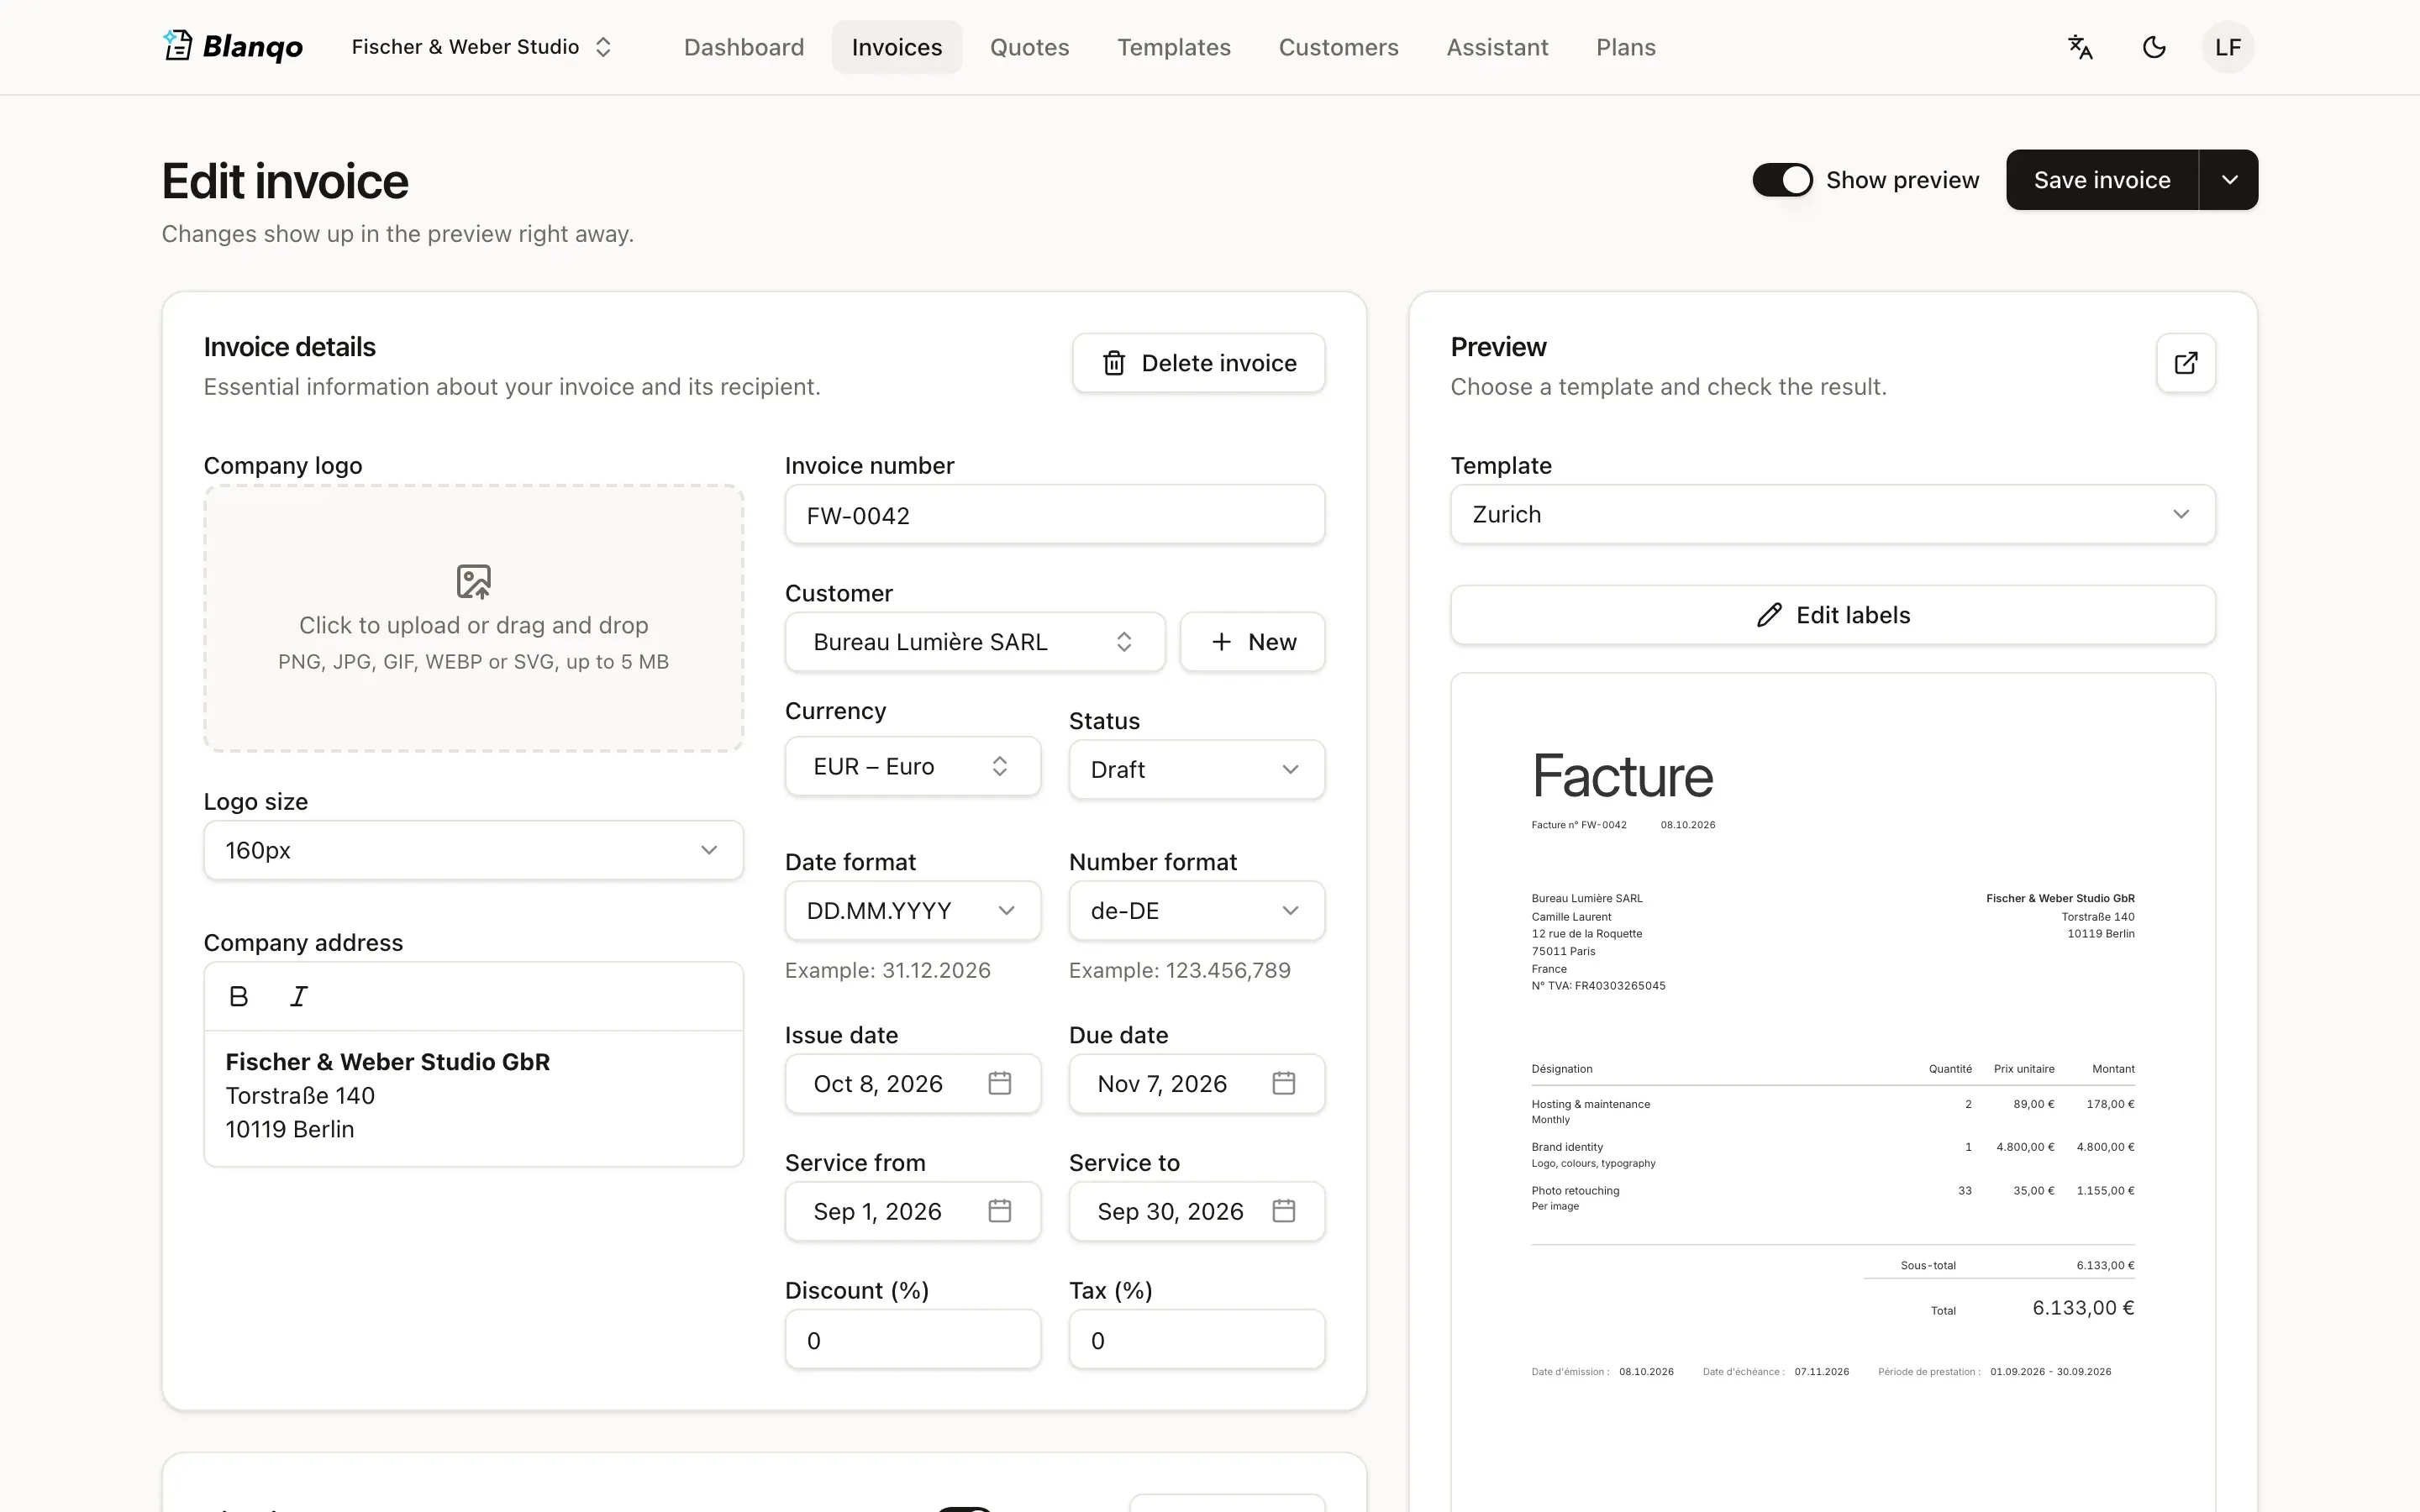Click 'Photo retouching' in the preview
This screenshot has width=2420, height=1512.
[1575, 1190]
